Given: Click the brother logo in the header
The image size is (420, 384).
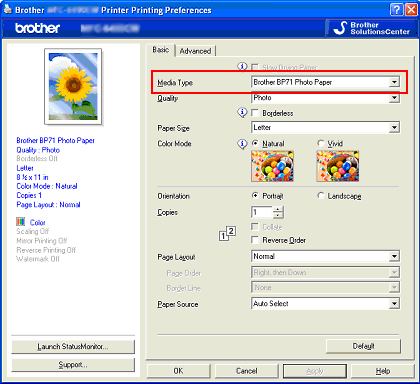Looking at the screenshot, I should click(x=38, y=28).
